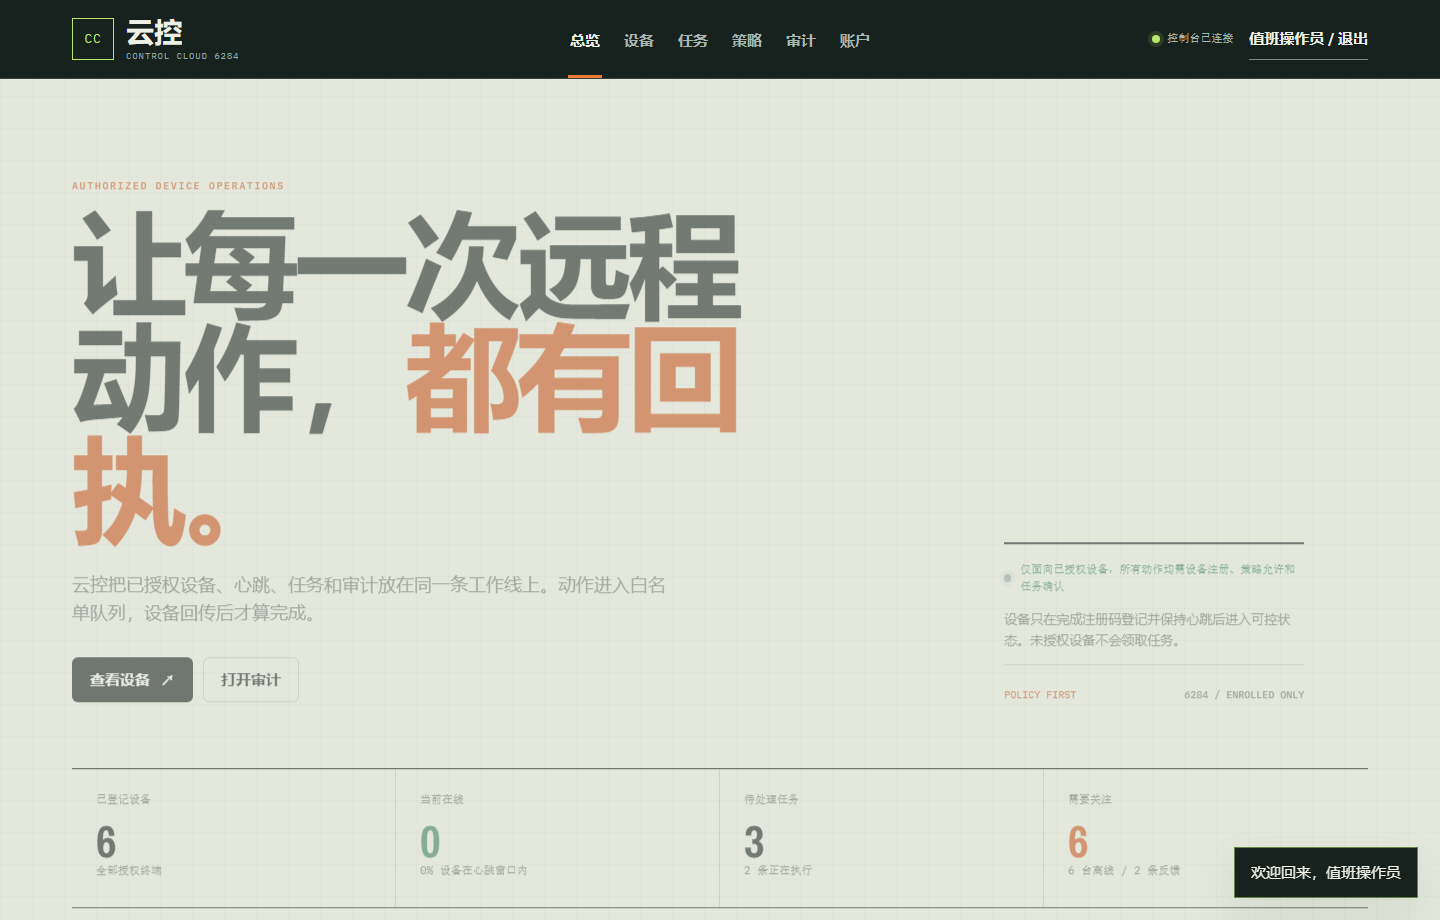Open the 总览 navigation tab
This screenshot has width=1440, height=920.
(585, 40)
